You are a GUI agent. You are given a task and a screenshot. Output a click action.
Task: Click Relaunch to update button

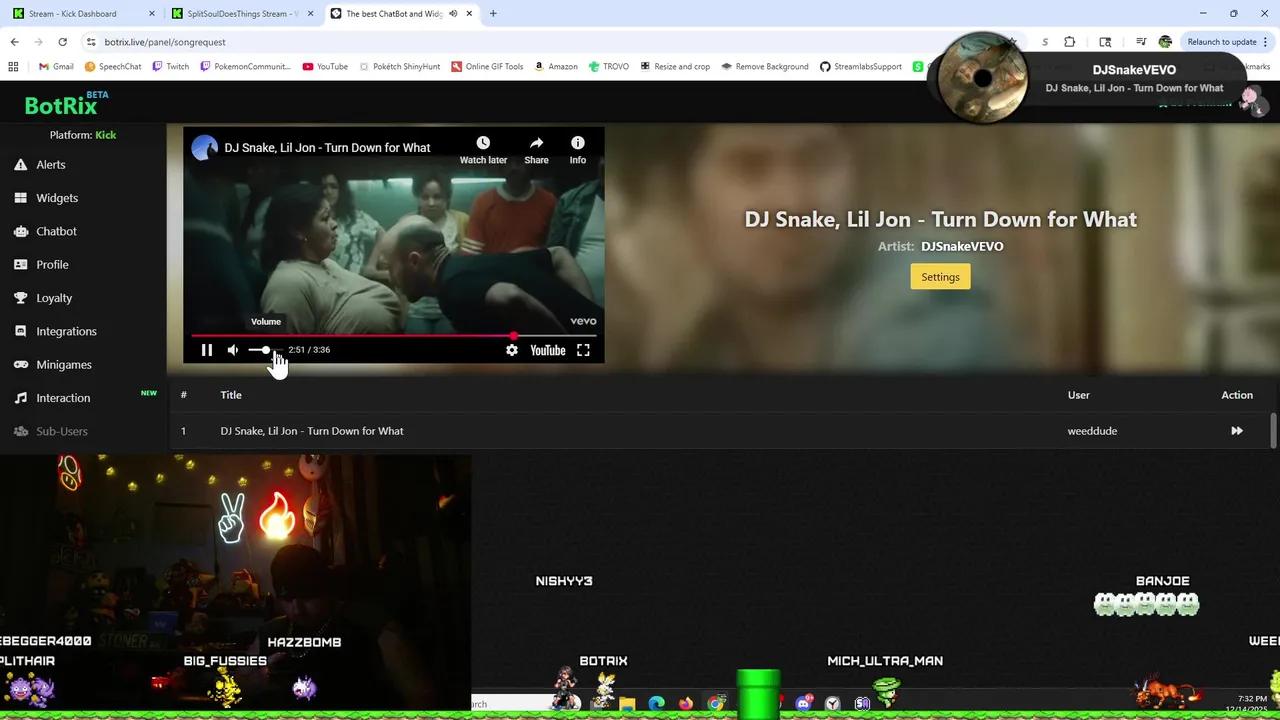click(1222, 42)
